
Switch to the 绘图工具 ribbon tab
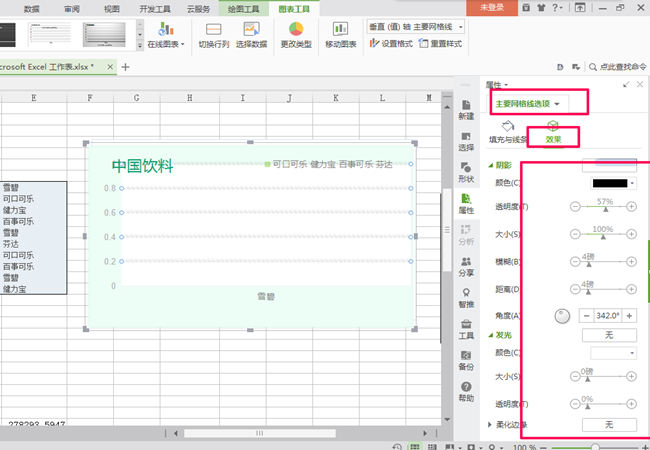pyautogui.click(x=243, y=9)
